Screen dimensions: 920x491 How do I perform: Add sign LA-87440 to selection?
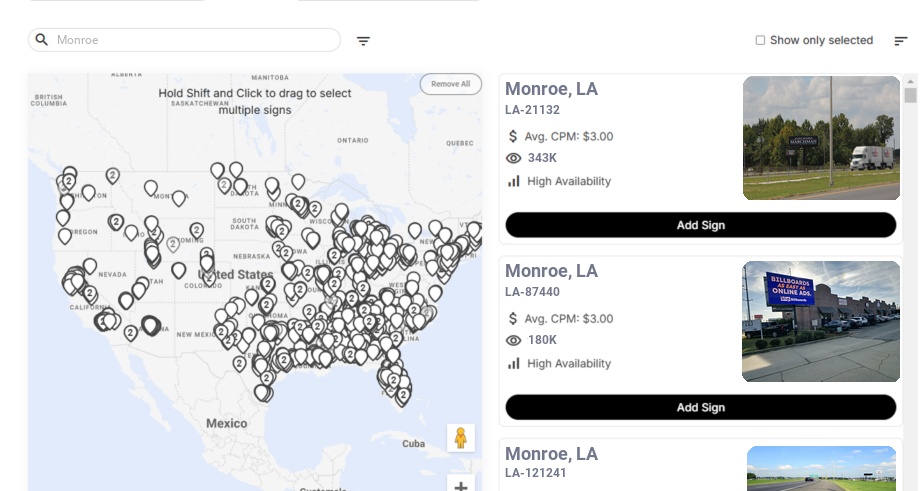(700, 407)
